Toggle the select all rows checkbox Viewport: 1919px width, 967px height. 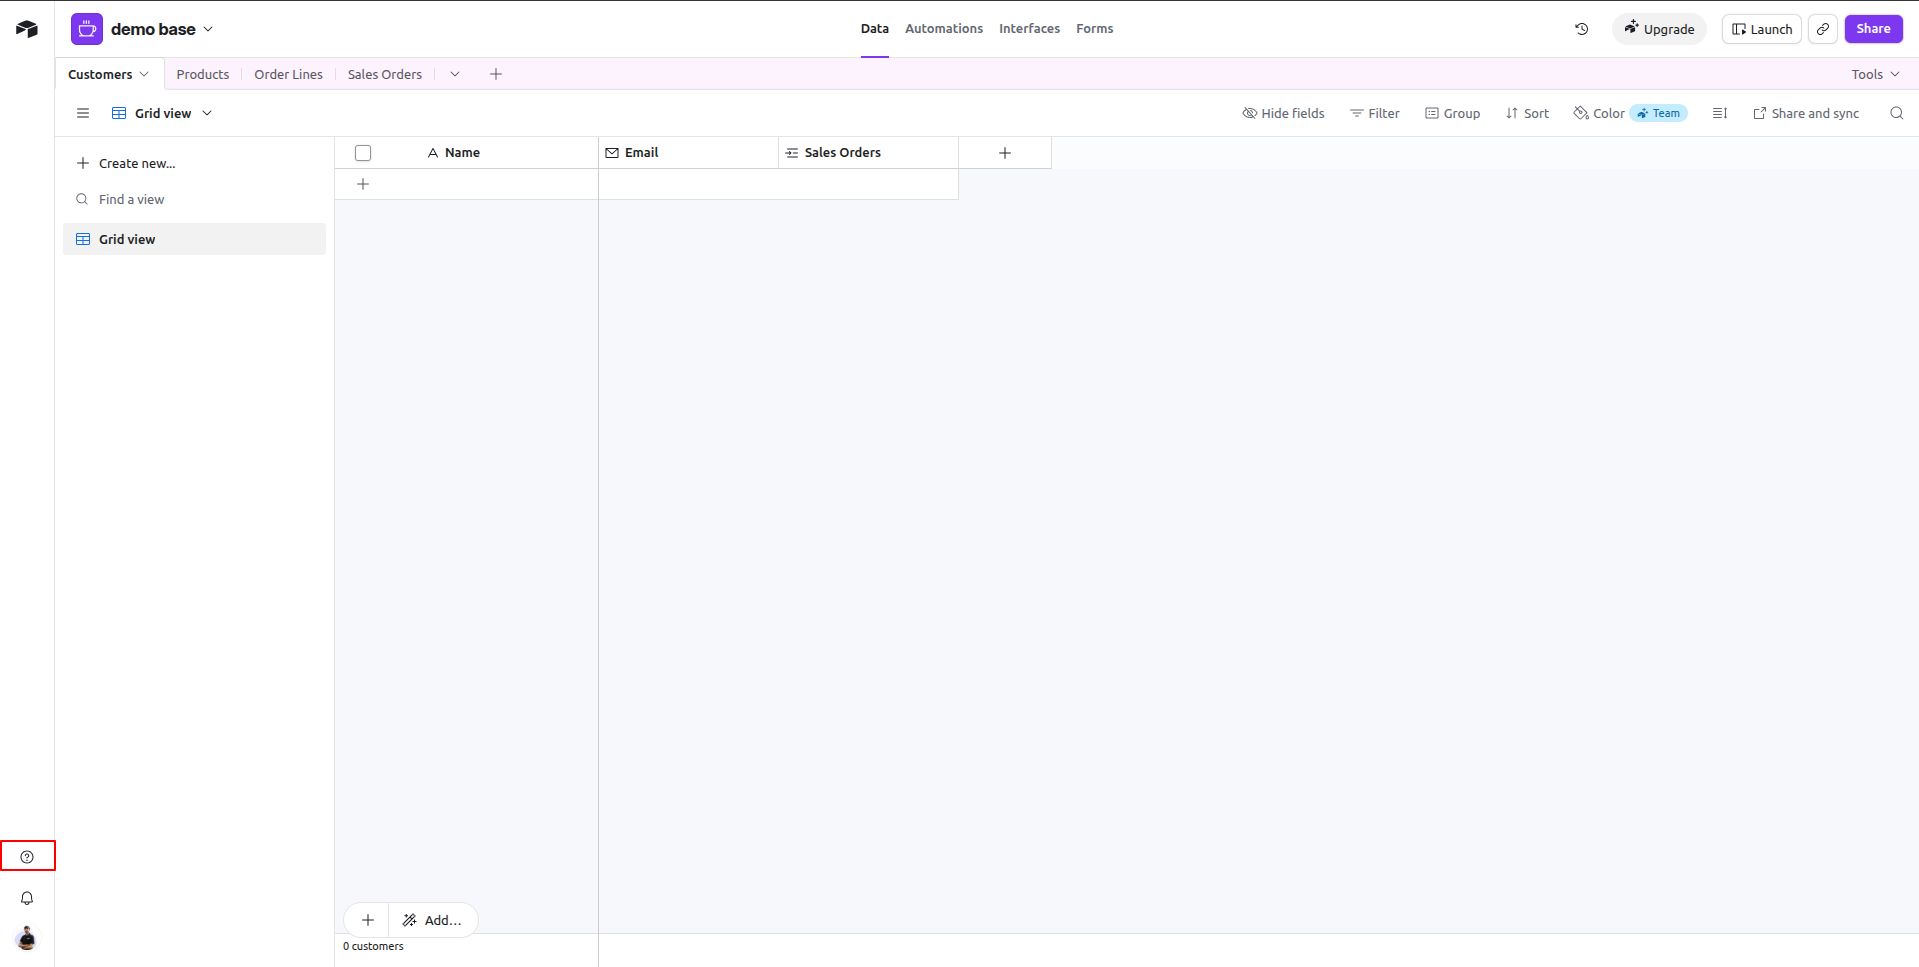coord(363,153)
